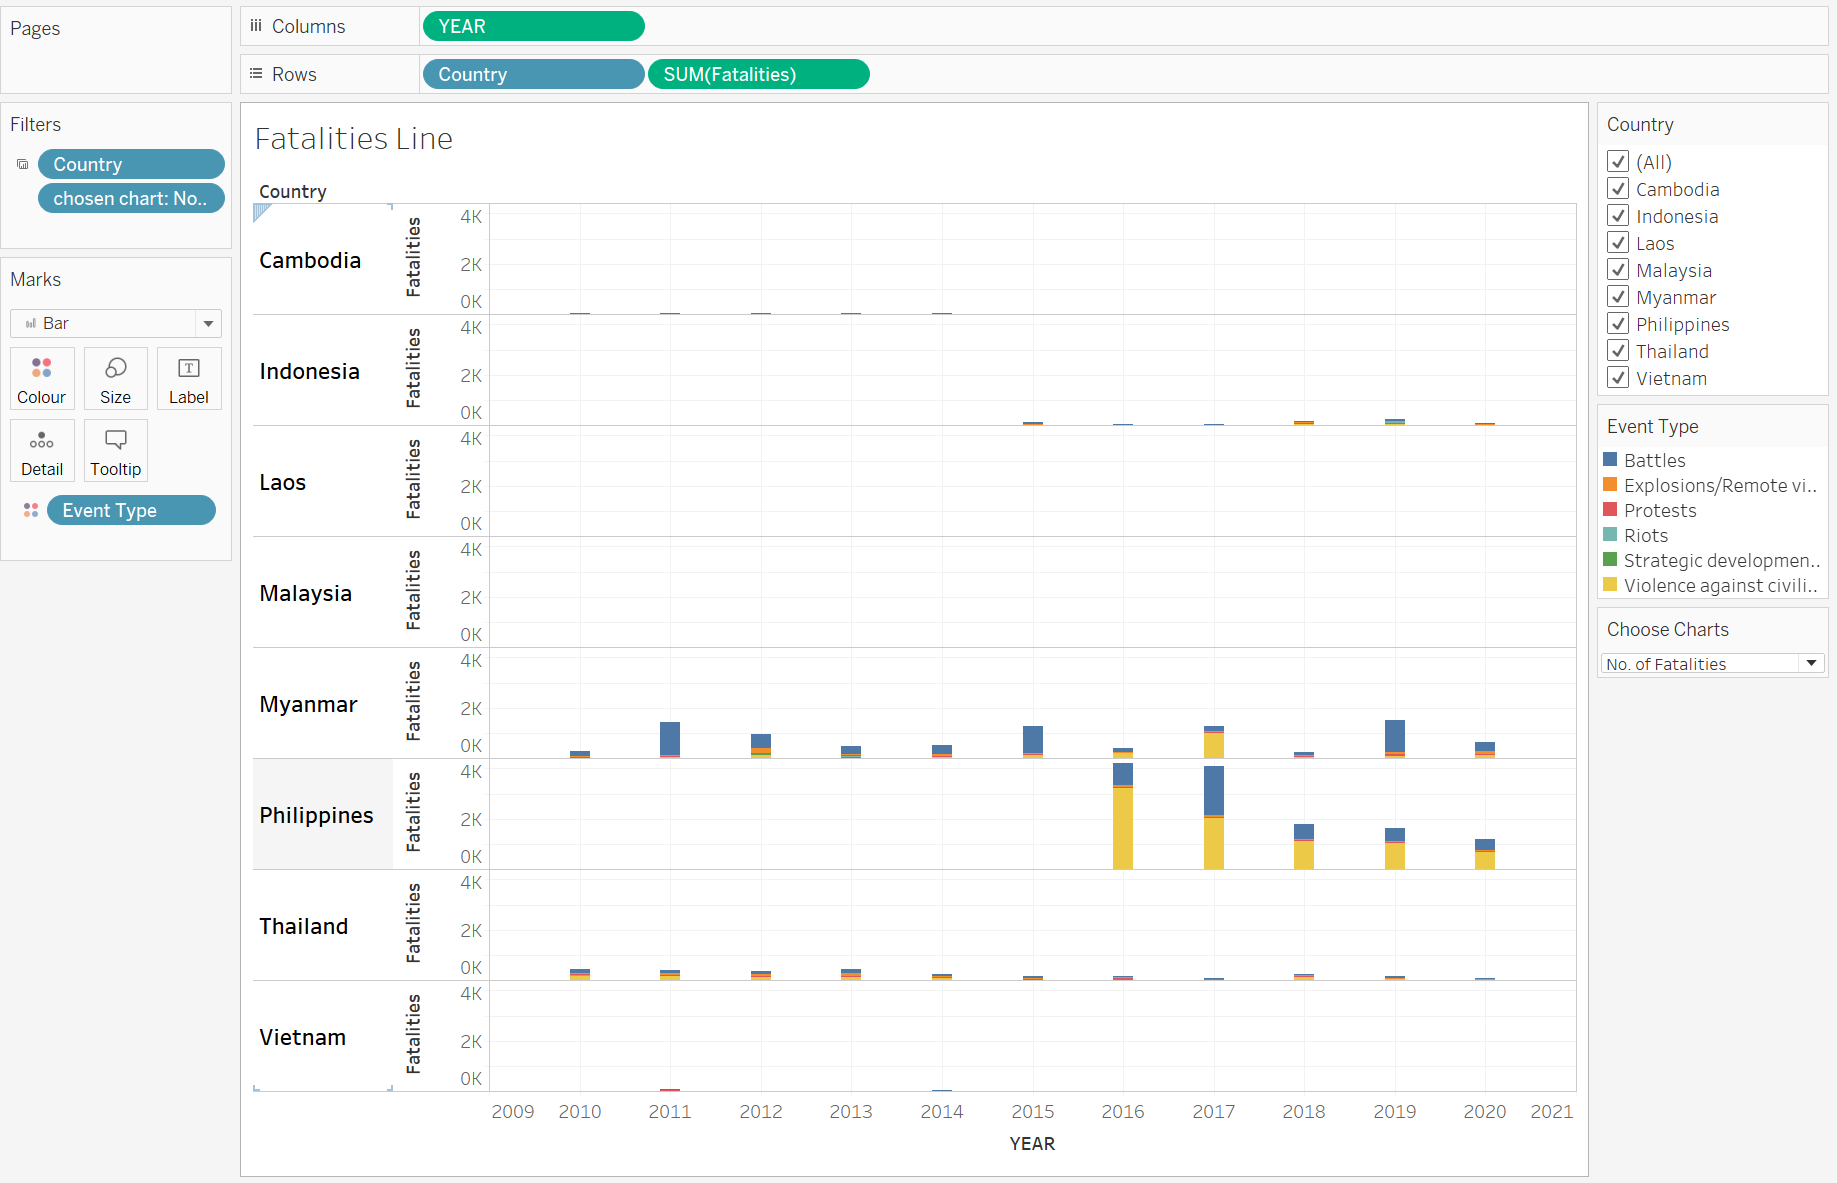Viewport: 1837px width, 1183px height.
Task: Uncheck the (All) countries checkbox
Action: (x=1618, y=162)
